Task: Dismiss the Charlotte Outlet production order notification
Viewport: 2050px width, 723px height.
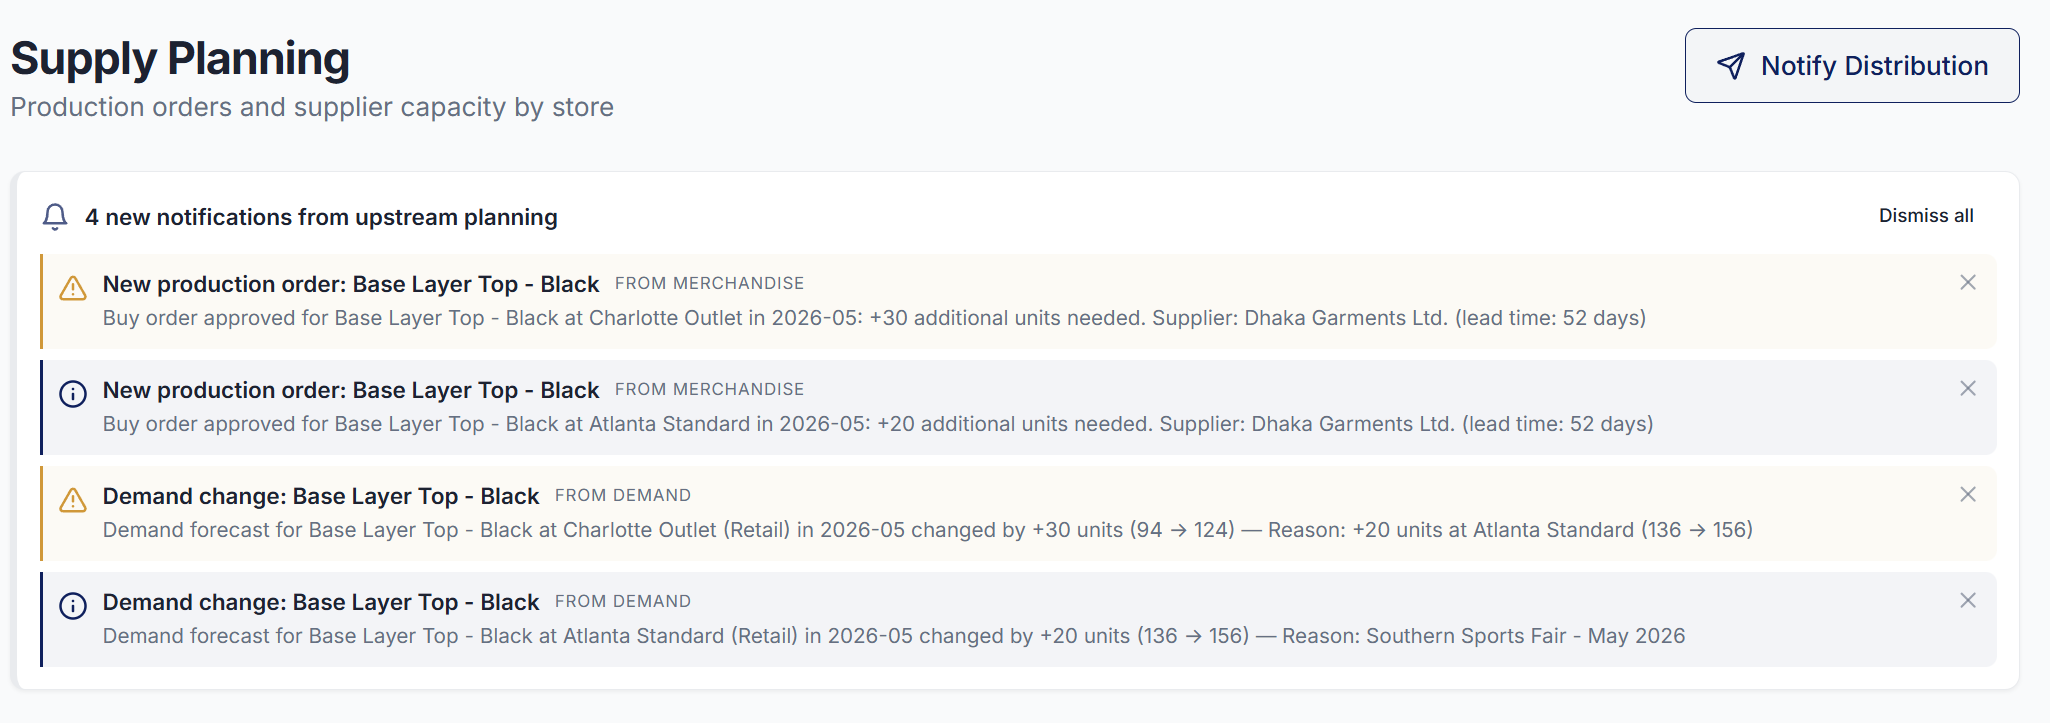Action: pyautogui.click(x=1968, y=283)
